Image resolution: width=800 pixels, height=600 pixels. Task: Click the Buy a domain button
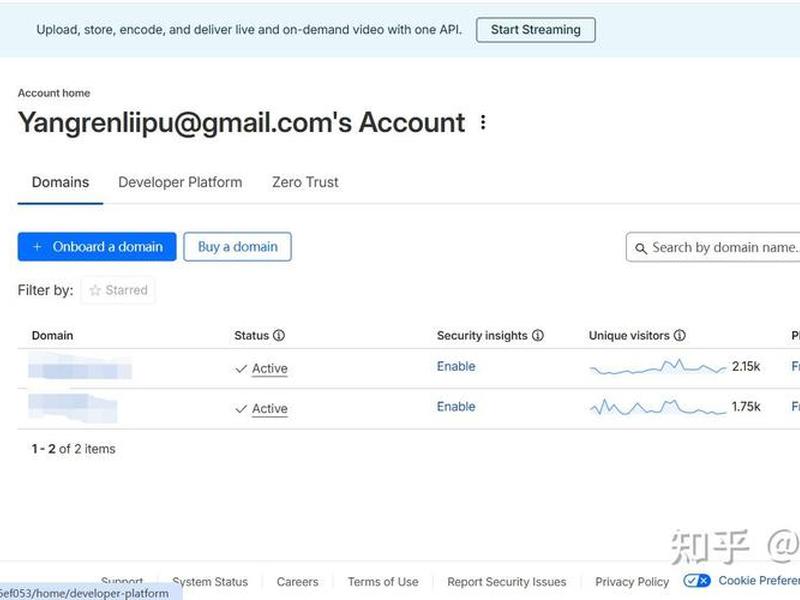point(238,247)
